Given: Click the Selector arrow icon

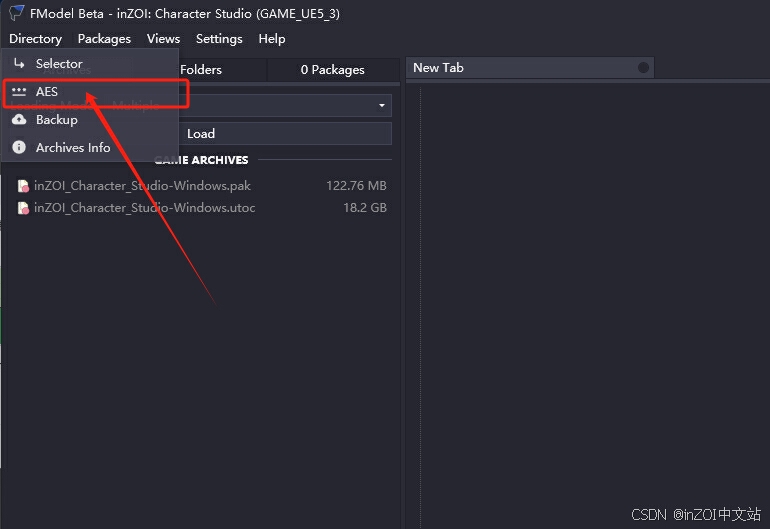Looking at the screenshot, I should point(19,63).
